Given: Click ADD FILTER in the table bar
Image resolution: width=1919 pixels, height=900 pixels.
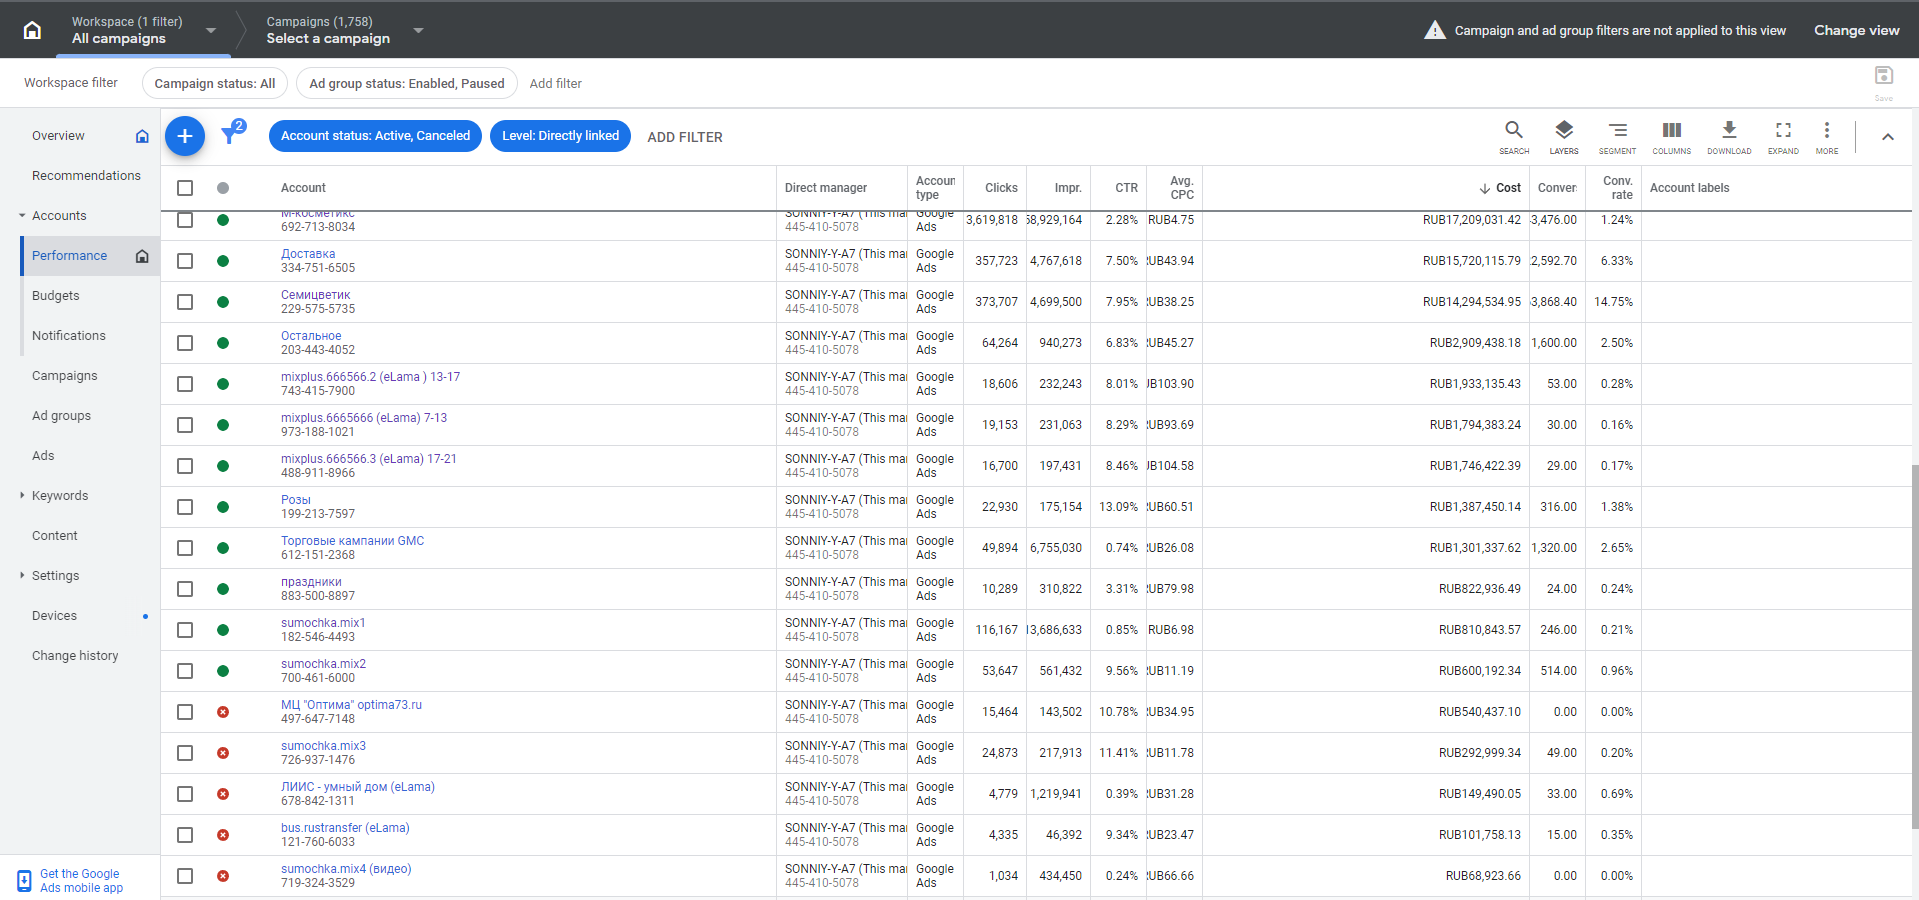Looking at the screenshot, I should (685, 137).
